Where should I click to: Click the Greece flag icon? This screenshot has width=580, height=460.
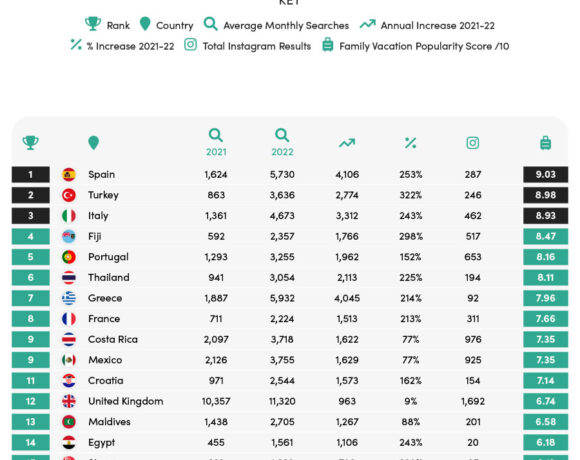coord(69,298)
